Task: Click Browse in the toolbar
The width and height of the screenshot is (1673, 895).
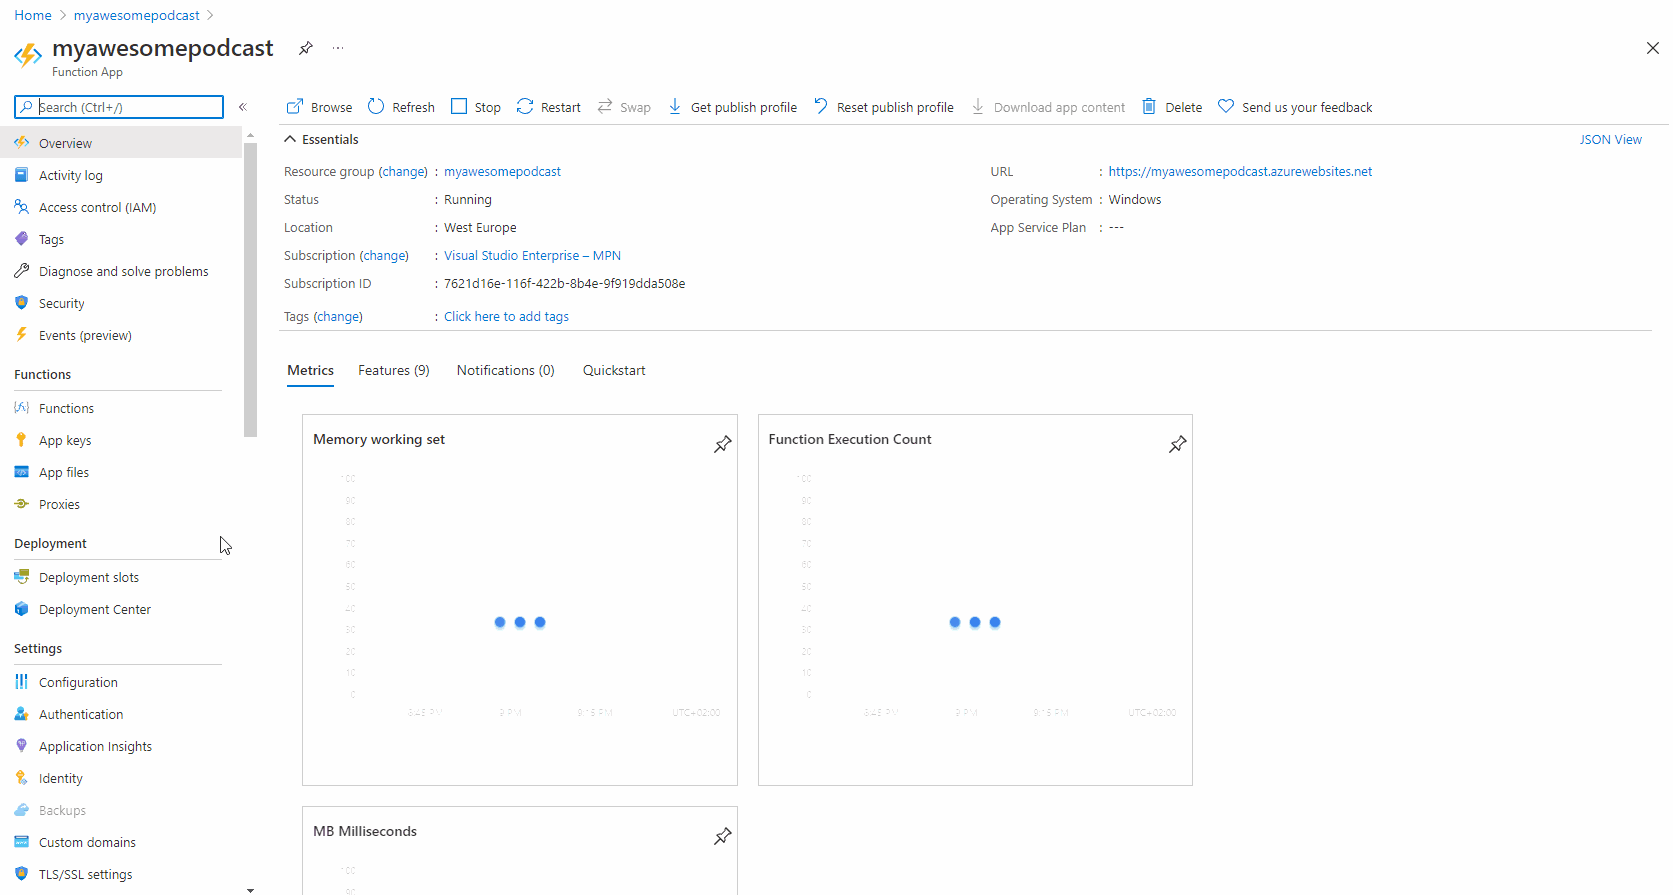Action: [x=319, y=107]
